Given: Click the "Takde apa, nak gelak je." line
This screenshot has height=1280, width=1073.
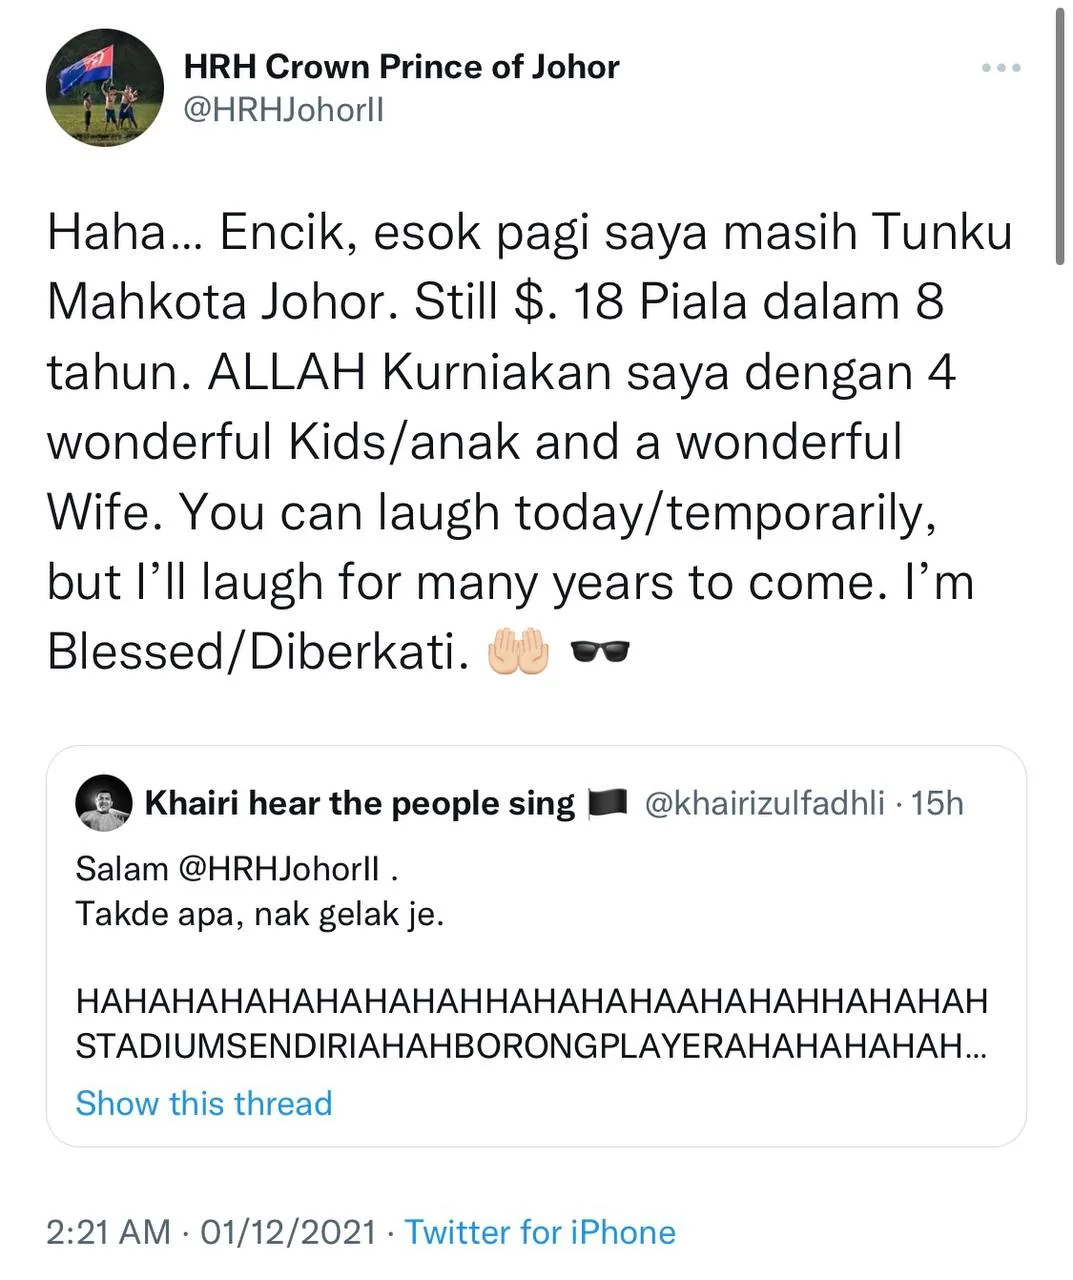Looking at the screenshot, I should pos(260,914).
